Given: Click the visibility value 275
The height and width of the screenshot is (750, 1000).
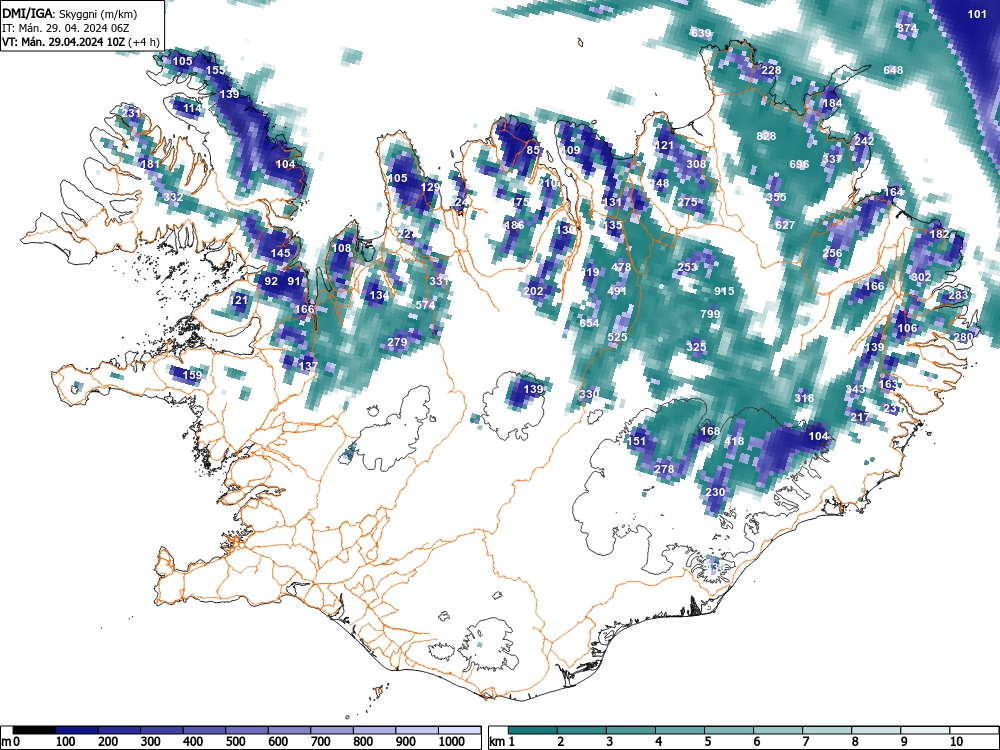Looking at the screenshot, I should pos(688,202).
